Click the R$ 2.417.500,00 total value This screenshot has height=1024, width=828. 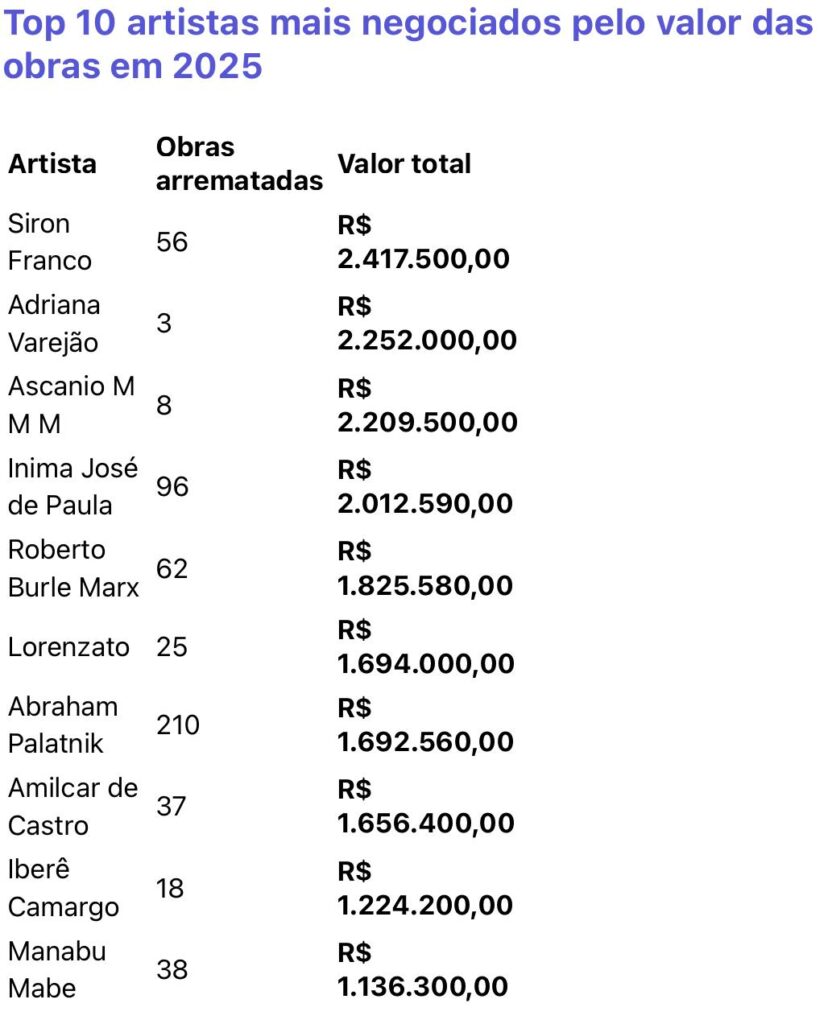[423, 242]
